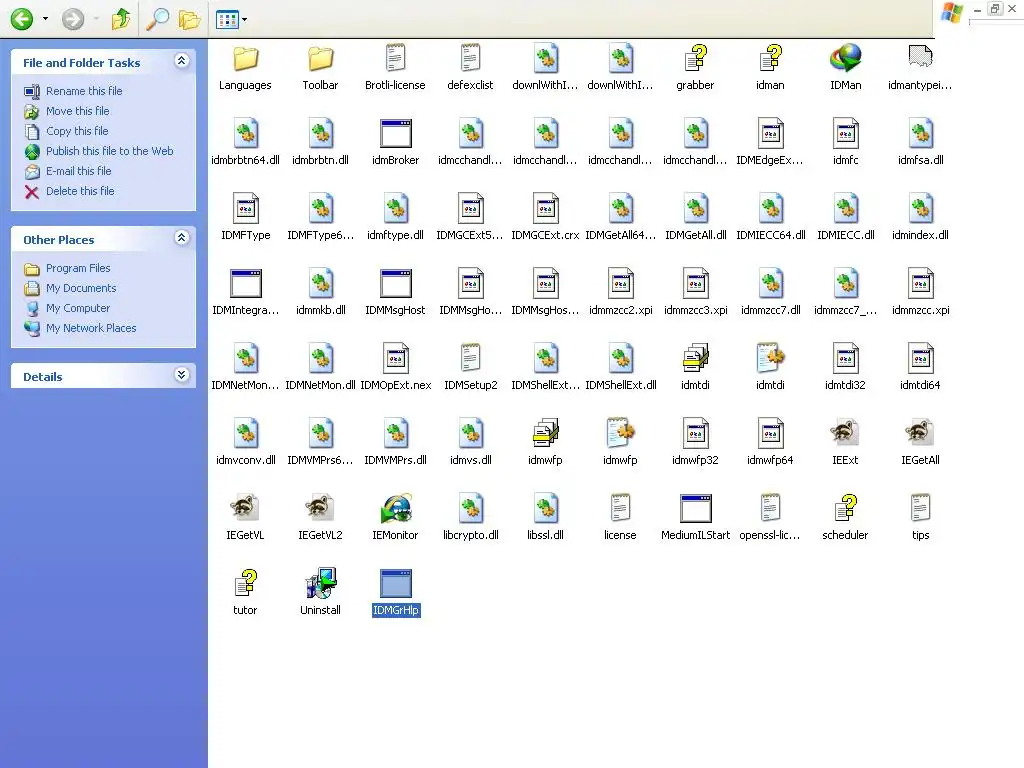Screen dimensions: 1024x768
Task: Select the IEGetVL2 file
Action: tap(321, 518)
